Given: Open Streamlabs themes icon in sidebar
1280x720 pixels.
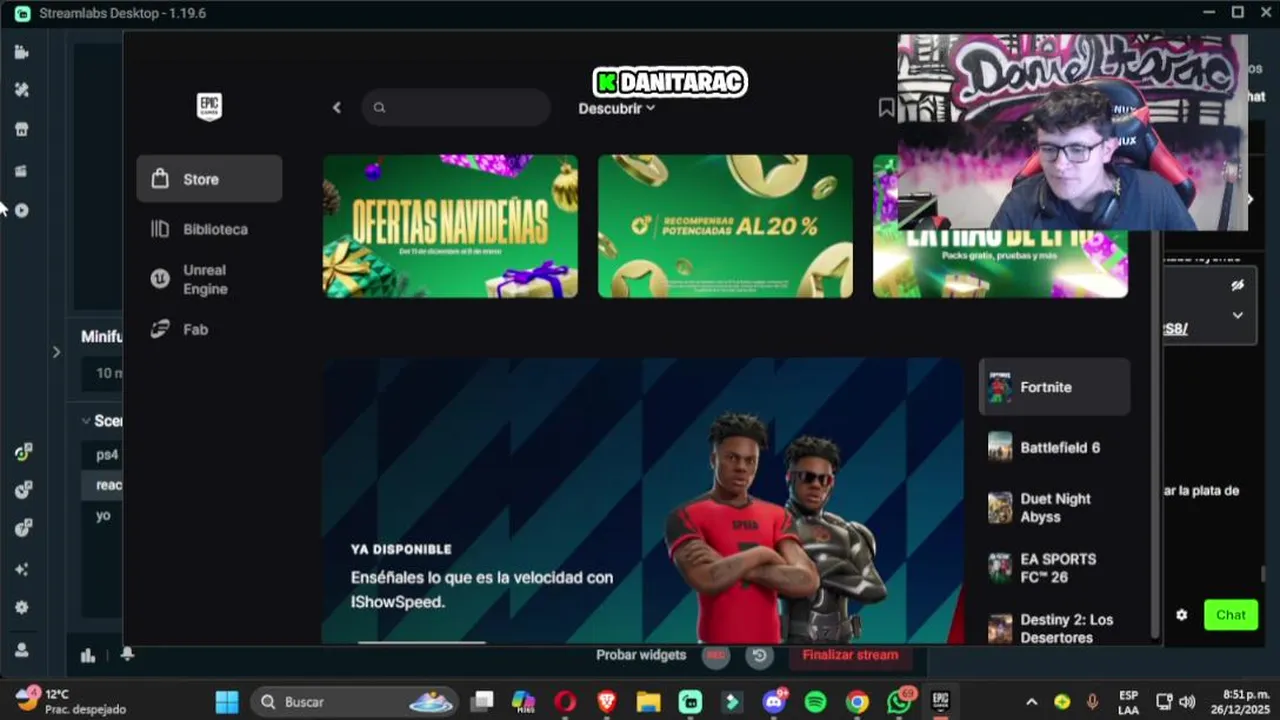Looking at the screenshot, I should pyautogui.click(x=22, y=89).
